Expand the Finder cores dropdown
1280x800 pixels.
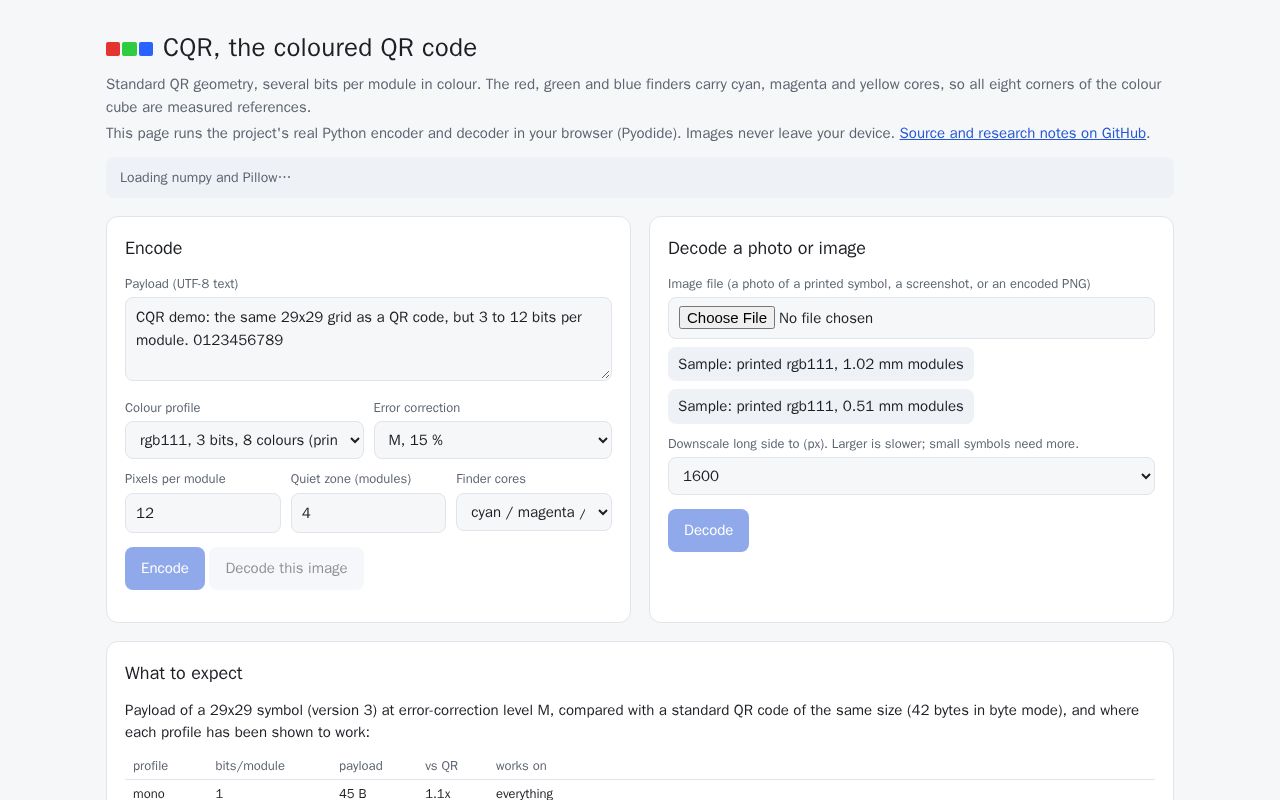534,512
